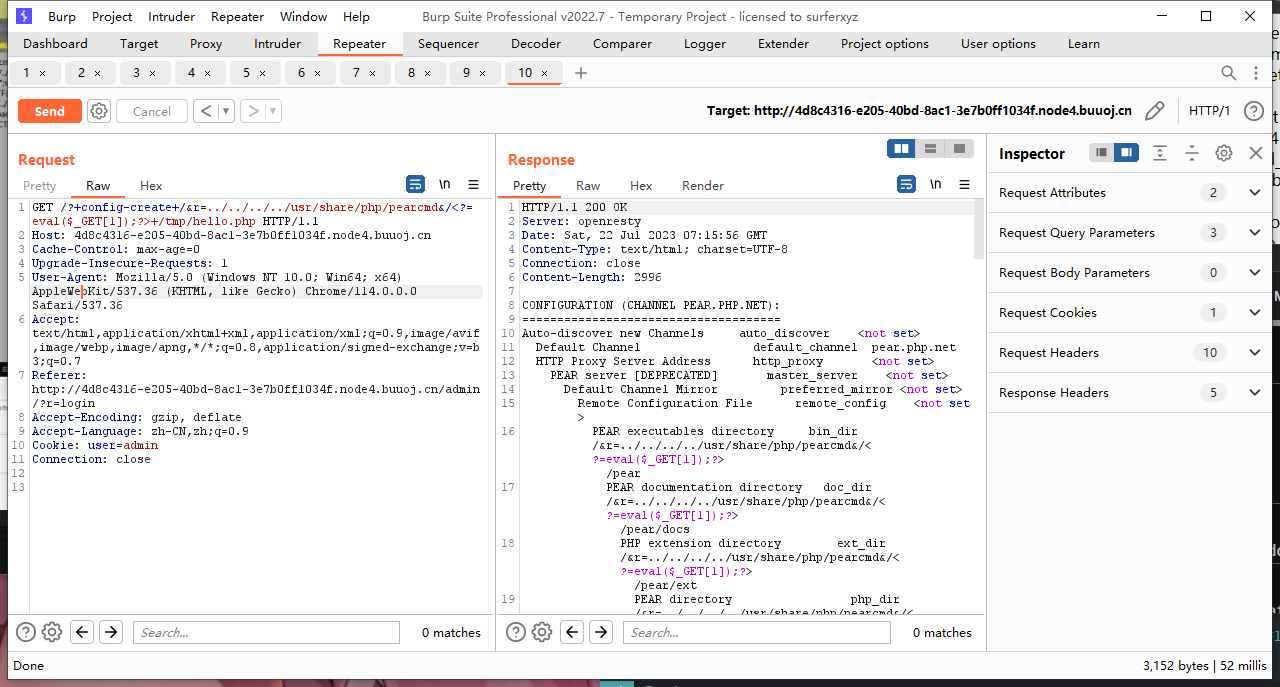Open response search settings gear
Image resolution: width=1280 pixels, height=687 pixels.
[542, 632]
